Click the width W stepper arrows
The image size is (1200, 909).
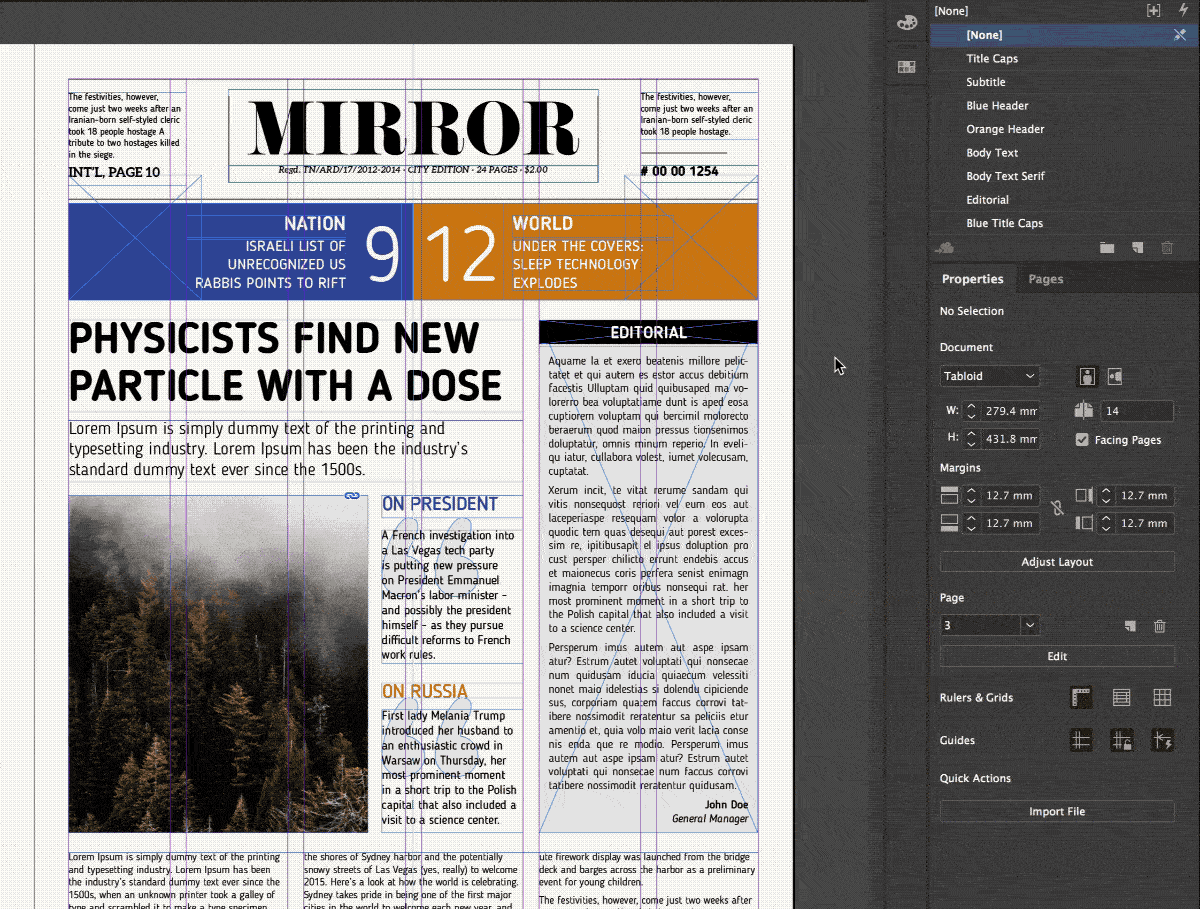pyautogui.click(x=971, y=411)
